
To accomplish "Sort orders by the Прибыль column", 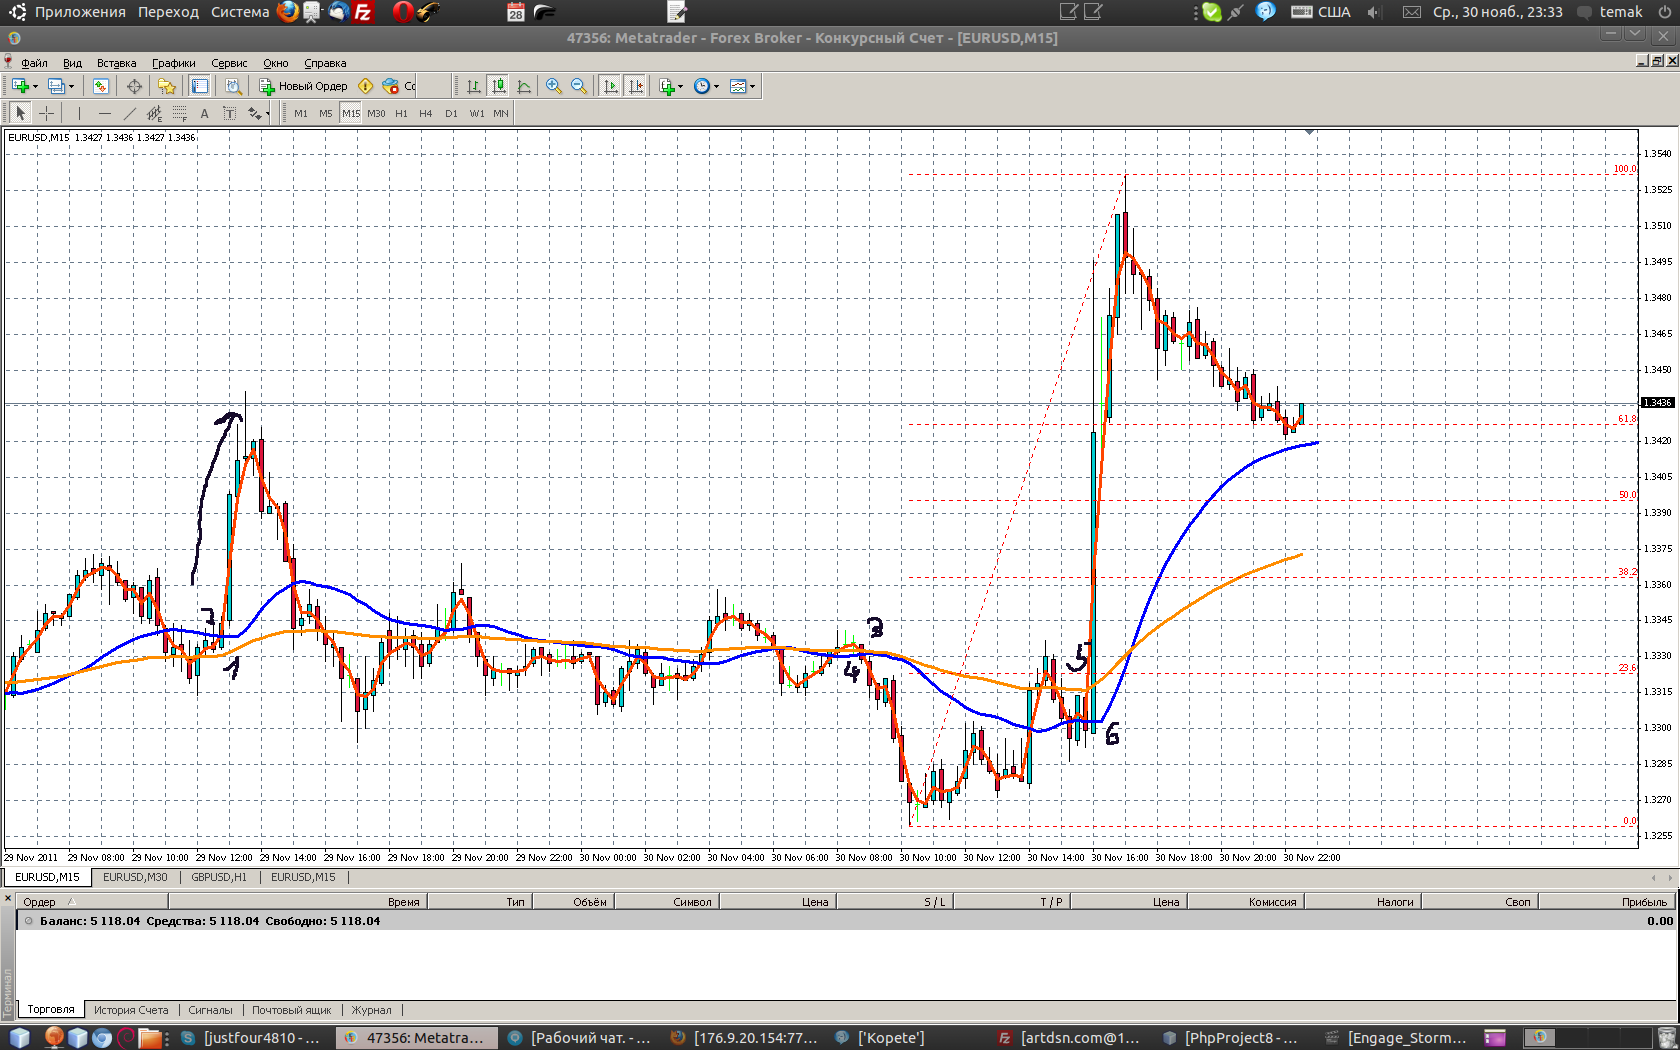I will 1608,902.
